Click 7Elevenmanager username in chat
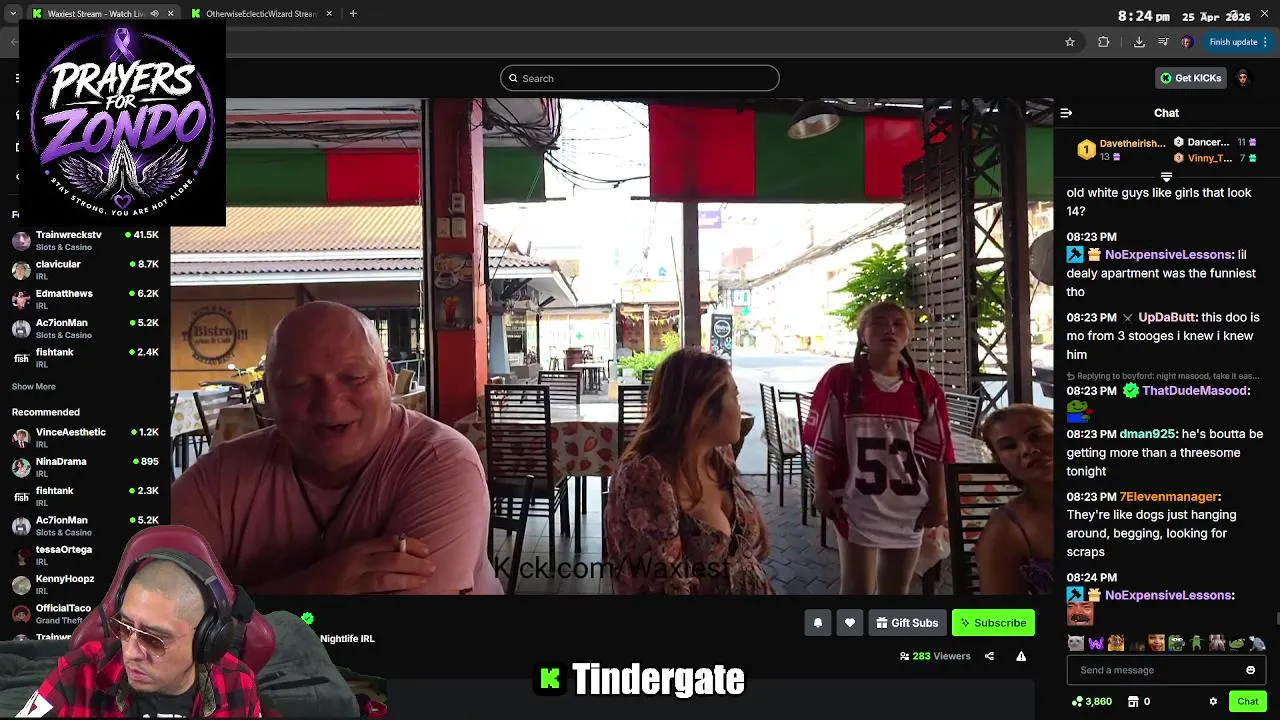1280x720 pixels. pos(1168,497)
